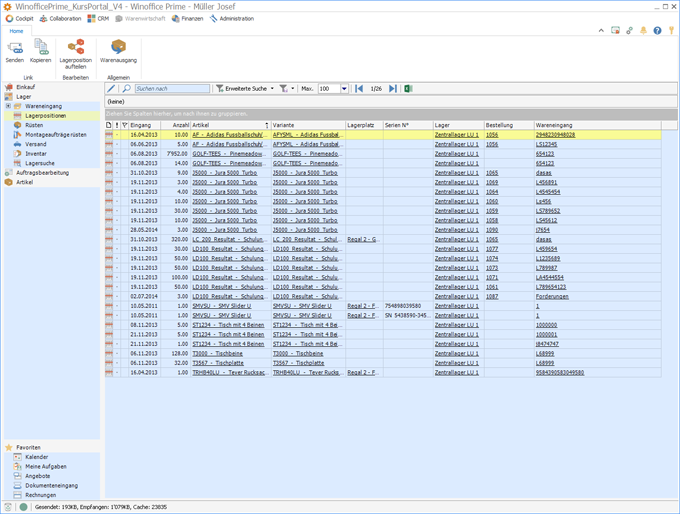
Task: Jump to first page of results
Action: 359,88
